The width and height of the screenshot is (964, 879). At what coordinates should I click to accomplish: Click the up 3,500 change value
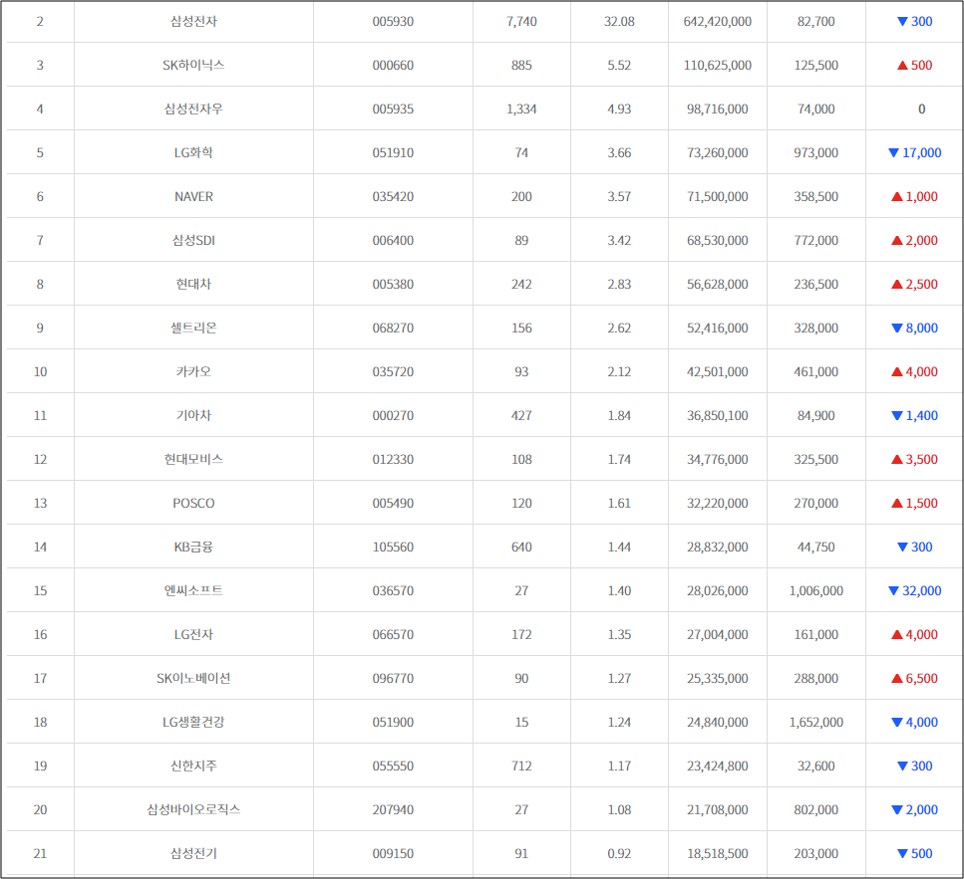tap(915, 459)
